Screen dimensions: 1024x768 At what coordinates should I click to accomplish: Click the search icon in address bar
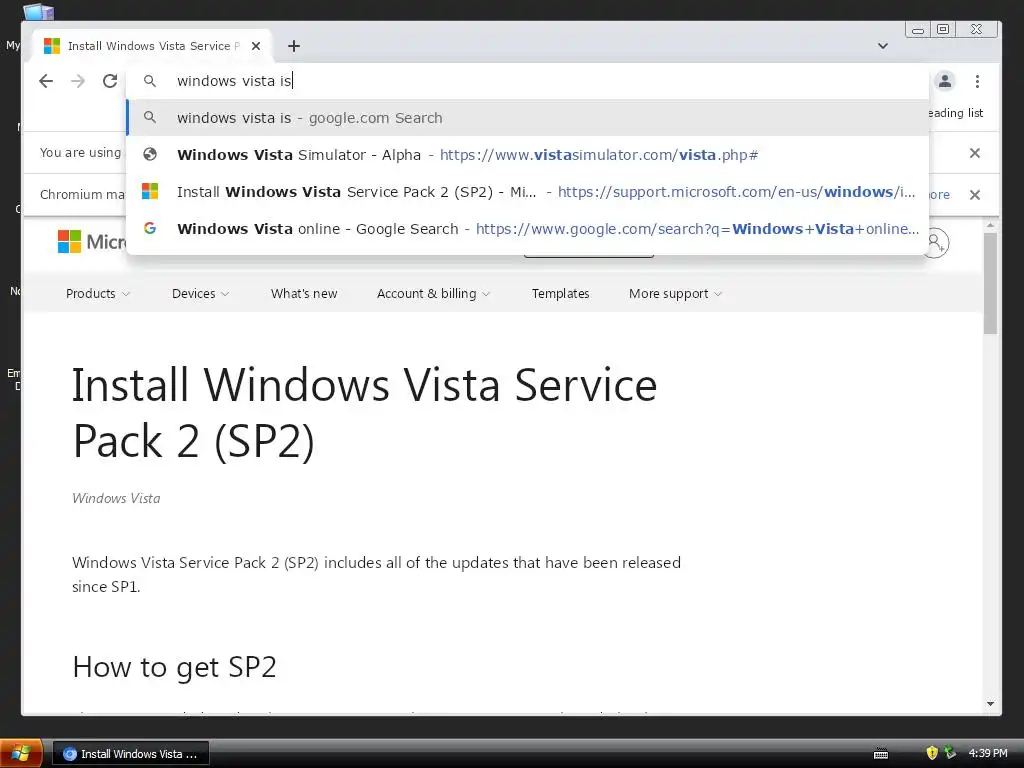pyautogui.click(x=150, y=81)
